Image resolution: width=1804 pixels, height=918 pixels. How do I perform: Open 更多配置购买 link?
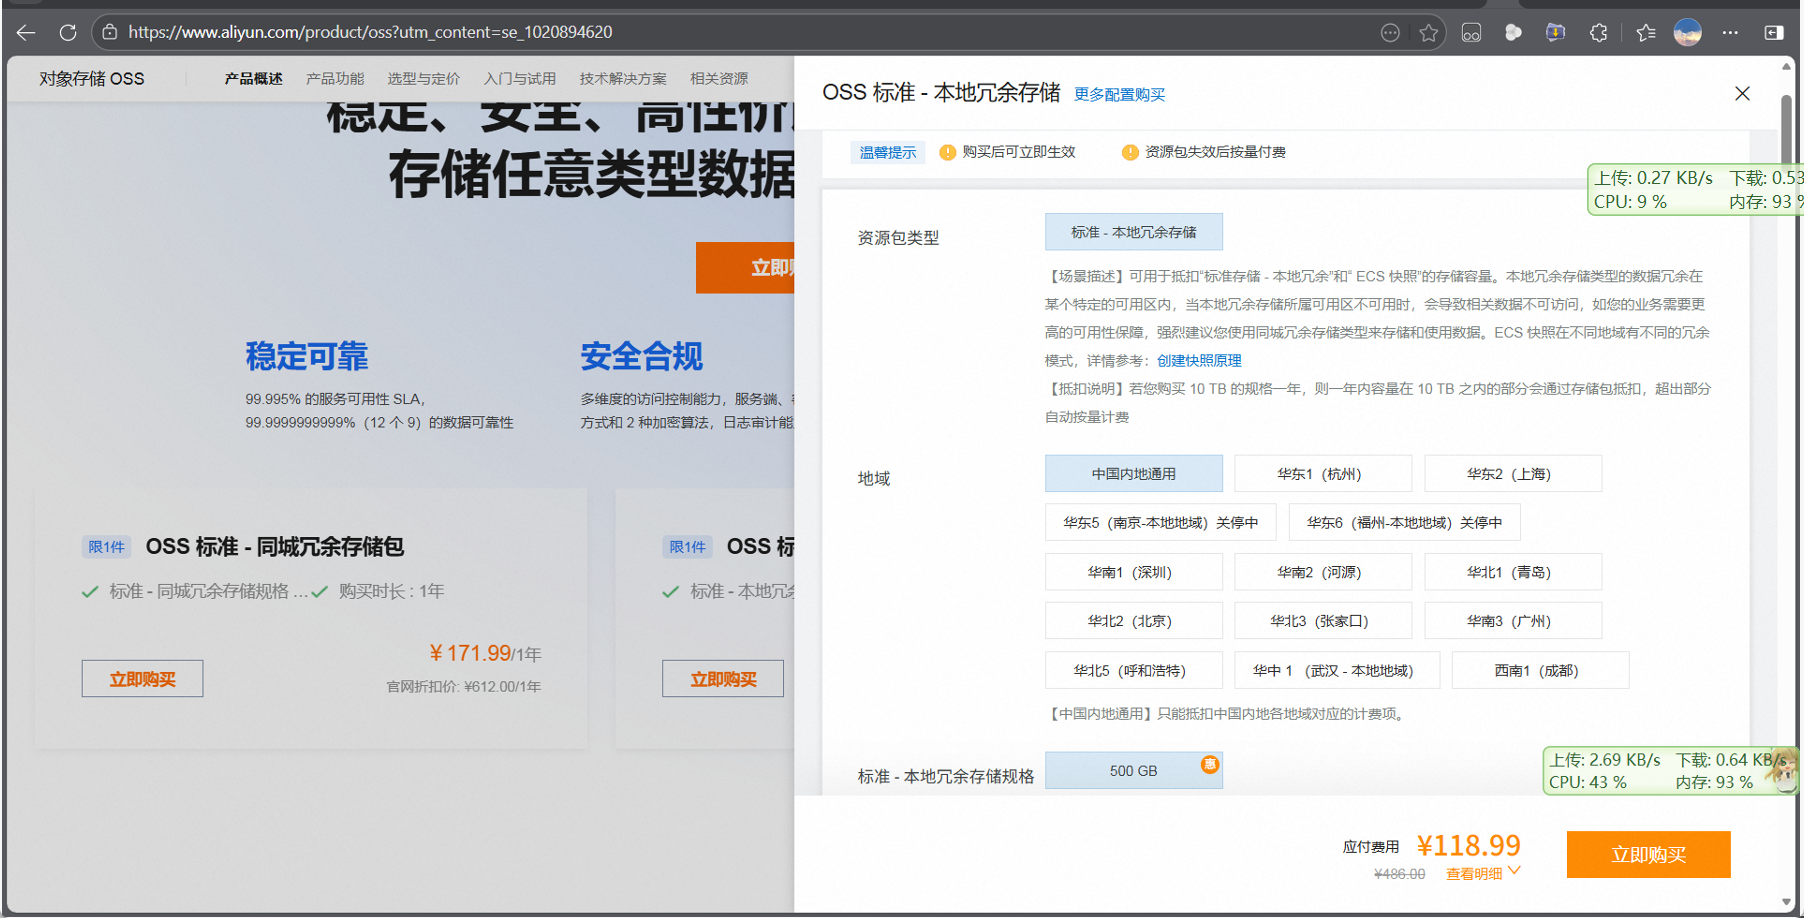1119,95
